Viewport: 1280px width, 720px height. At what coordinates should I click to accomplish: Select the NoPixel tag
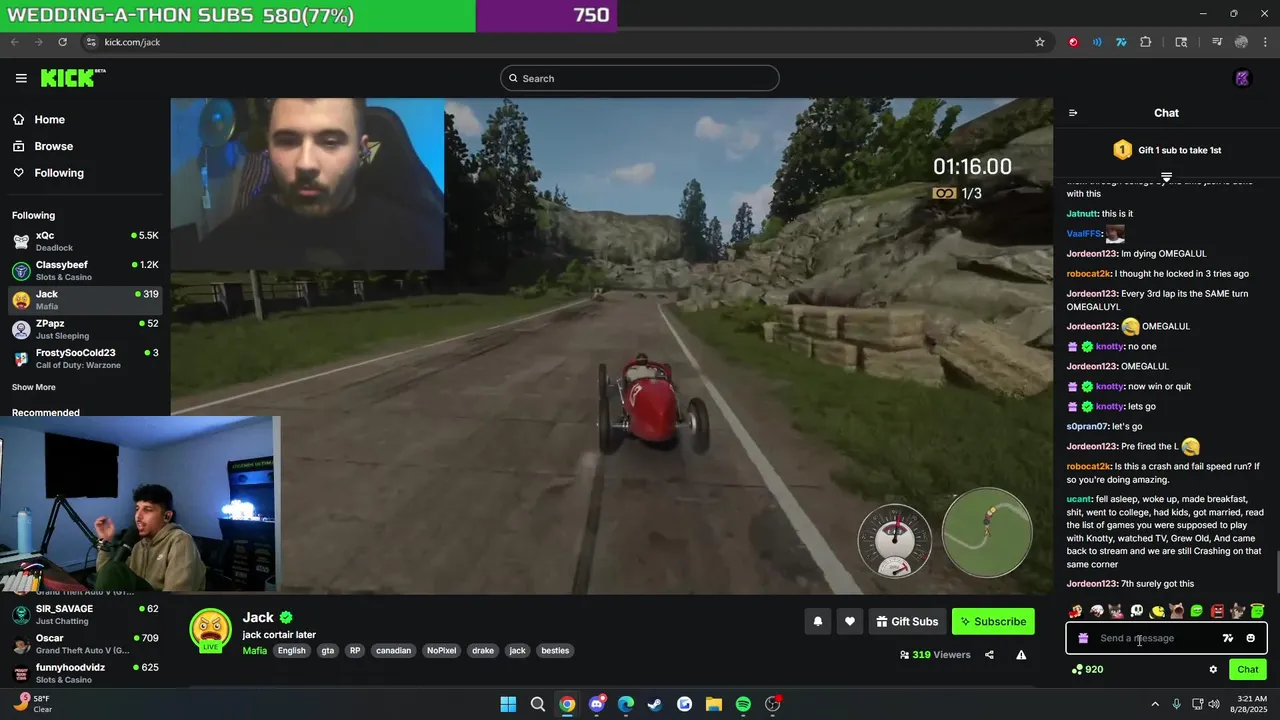(441, 650)
